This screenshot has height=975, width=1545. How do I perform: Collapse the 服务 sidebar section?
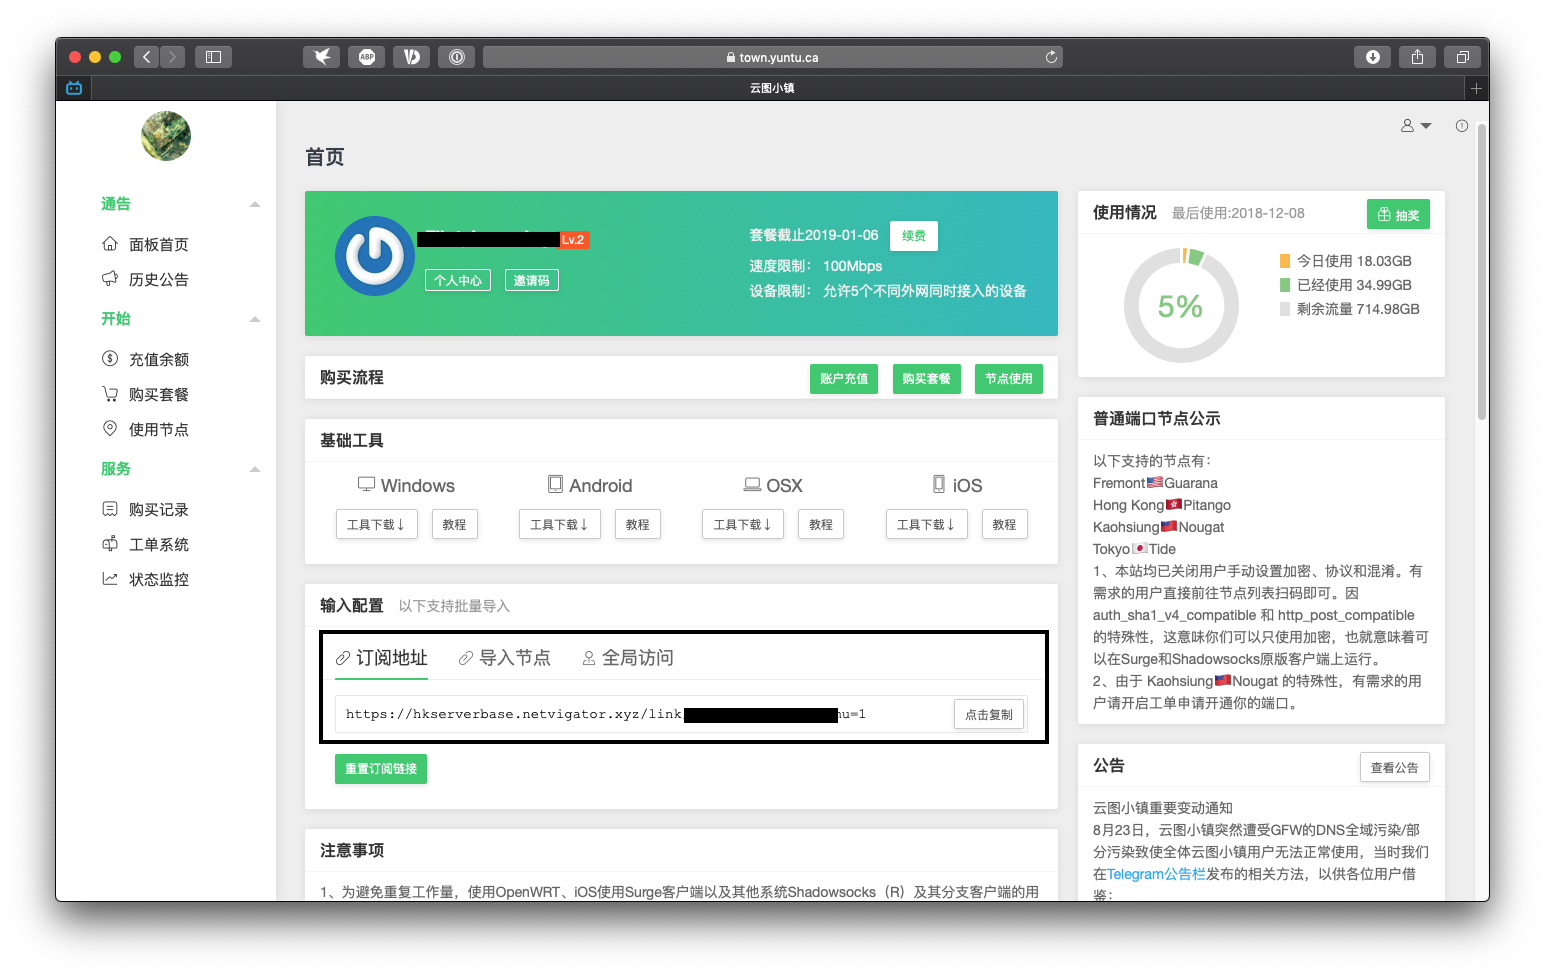pos(255,469)
